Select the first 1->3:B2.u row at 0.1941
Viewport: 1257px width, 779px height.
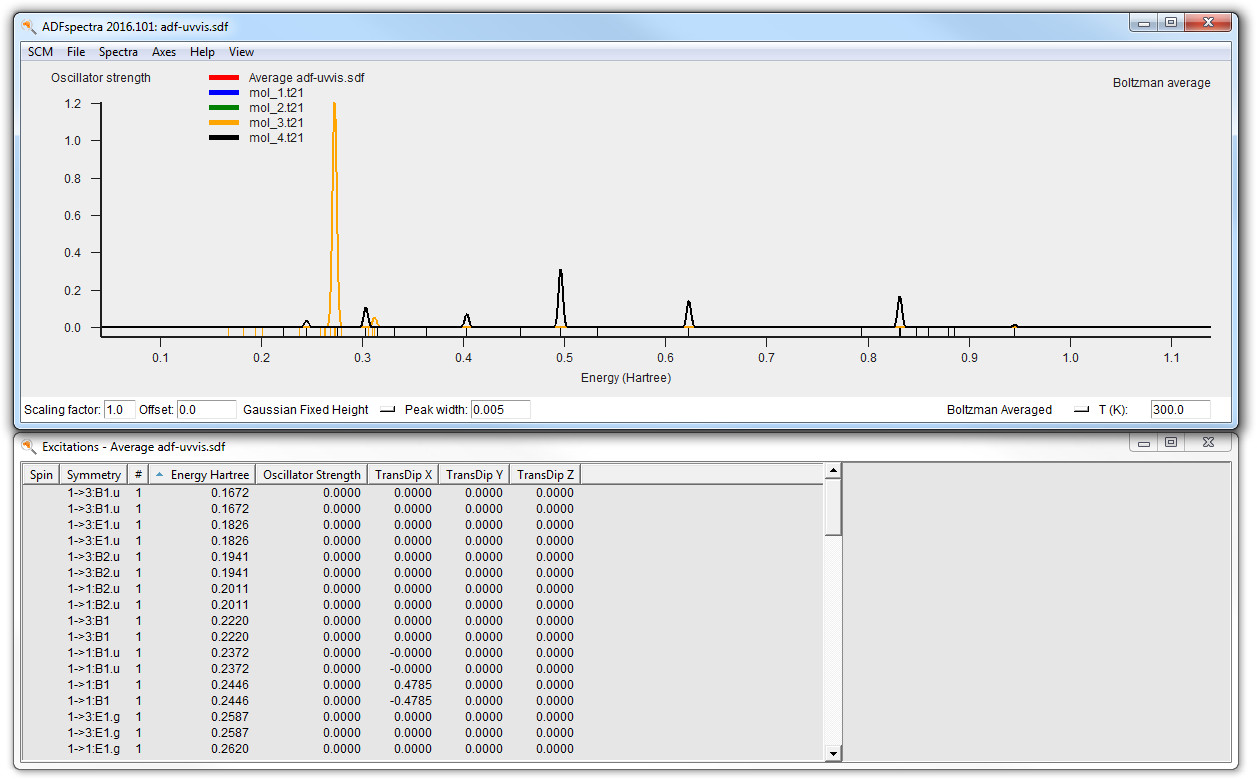302,557
